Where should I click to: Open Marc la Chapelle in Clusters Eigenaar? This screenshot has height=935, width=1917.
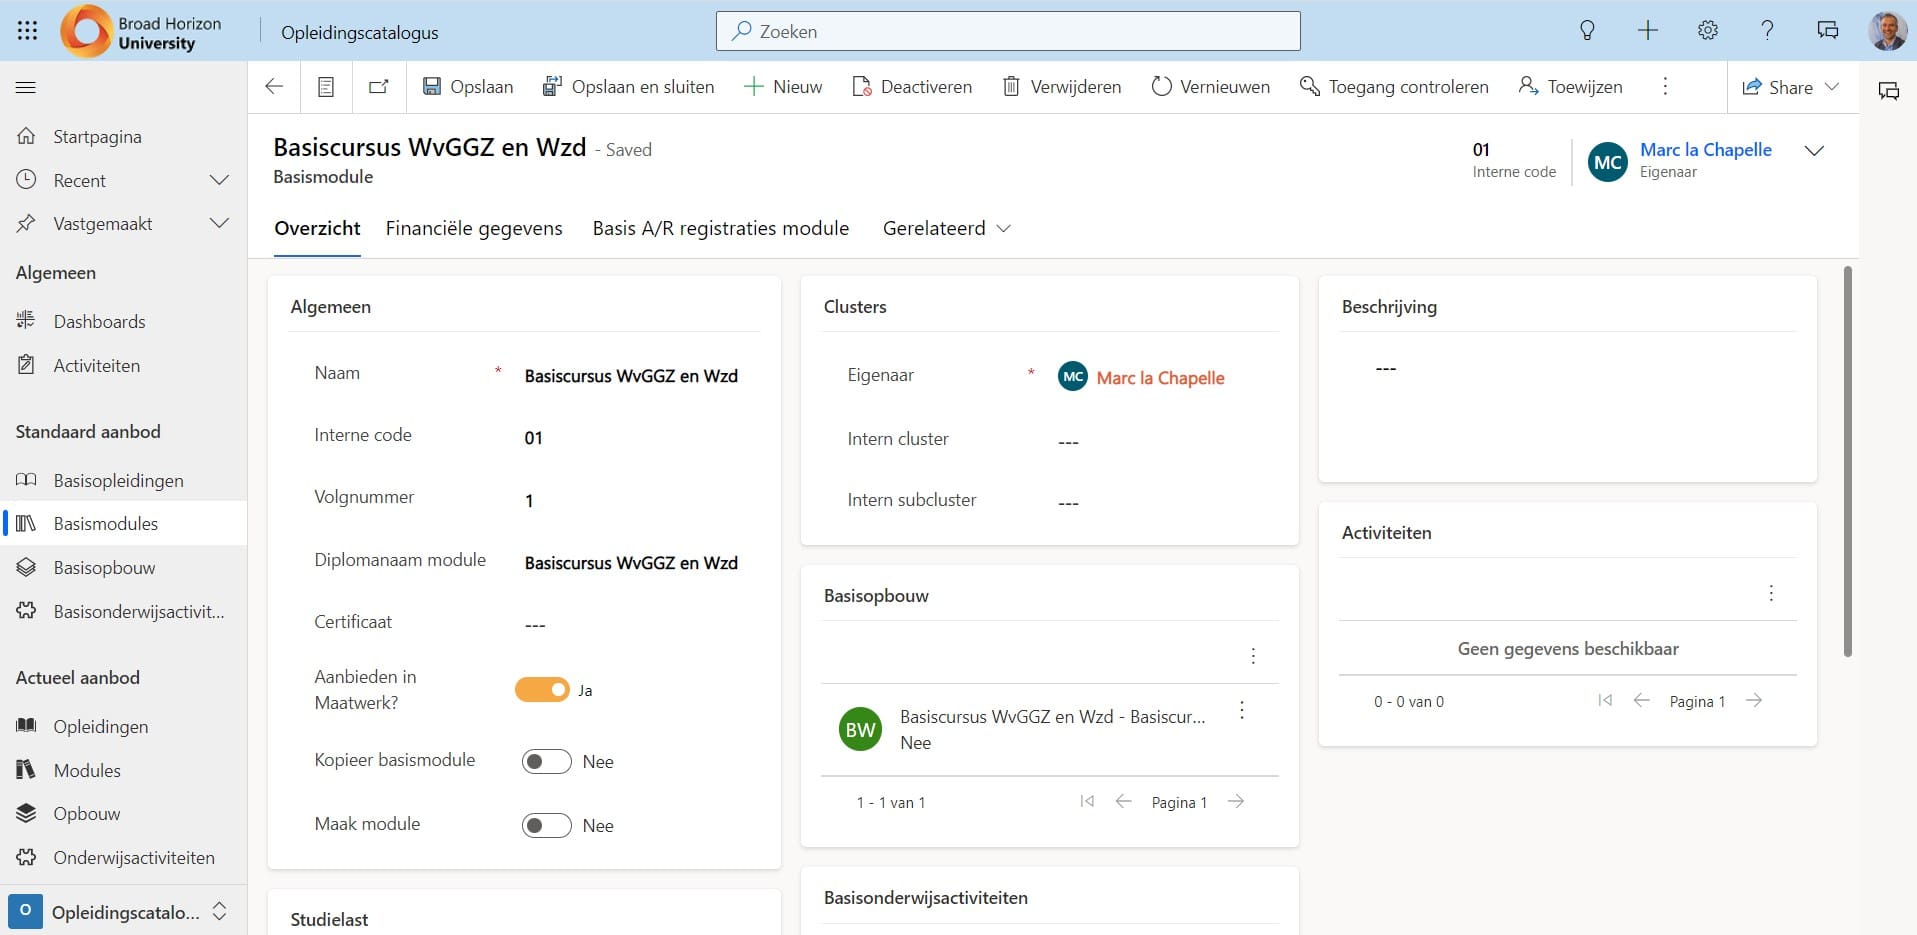pos(1160,378)
